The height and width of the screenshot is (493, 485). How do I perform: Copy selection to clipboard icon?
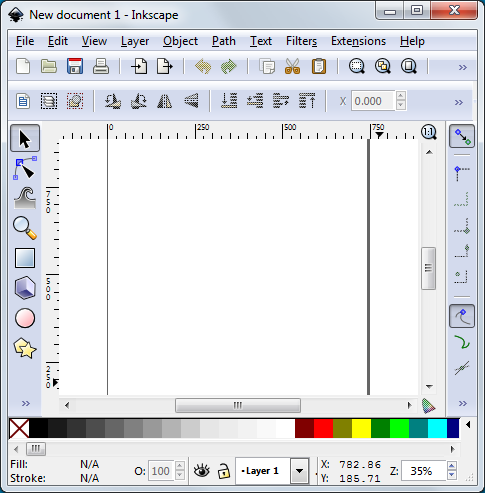tap(267, 66)
